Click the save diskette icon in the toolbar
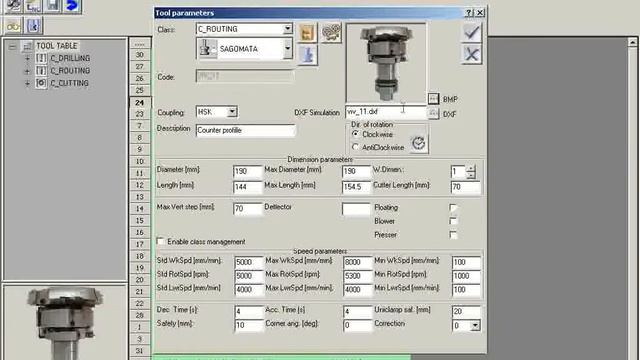The width and height of the screenshot is (640, 360). tap(53, 6)
